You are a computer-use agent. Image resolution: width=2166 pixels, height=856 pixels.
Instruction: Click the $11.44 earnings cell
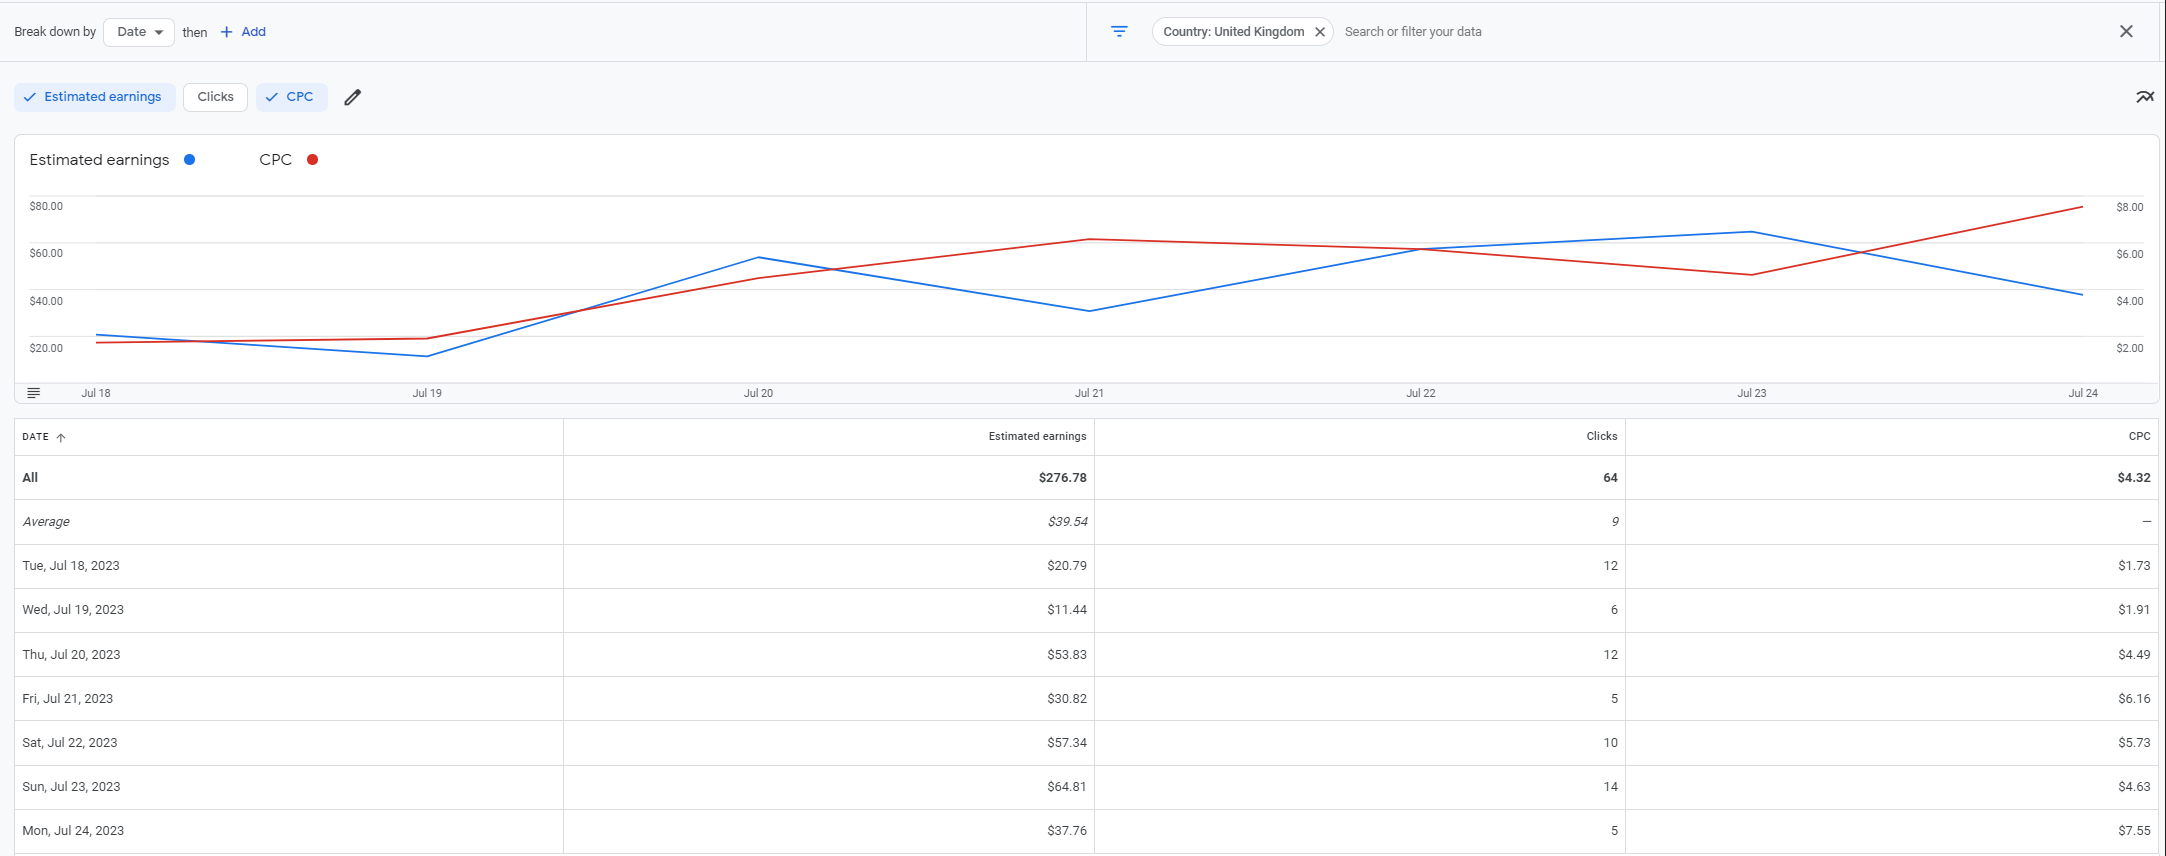[x=1066, y=610]
